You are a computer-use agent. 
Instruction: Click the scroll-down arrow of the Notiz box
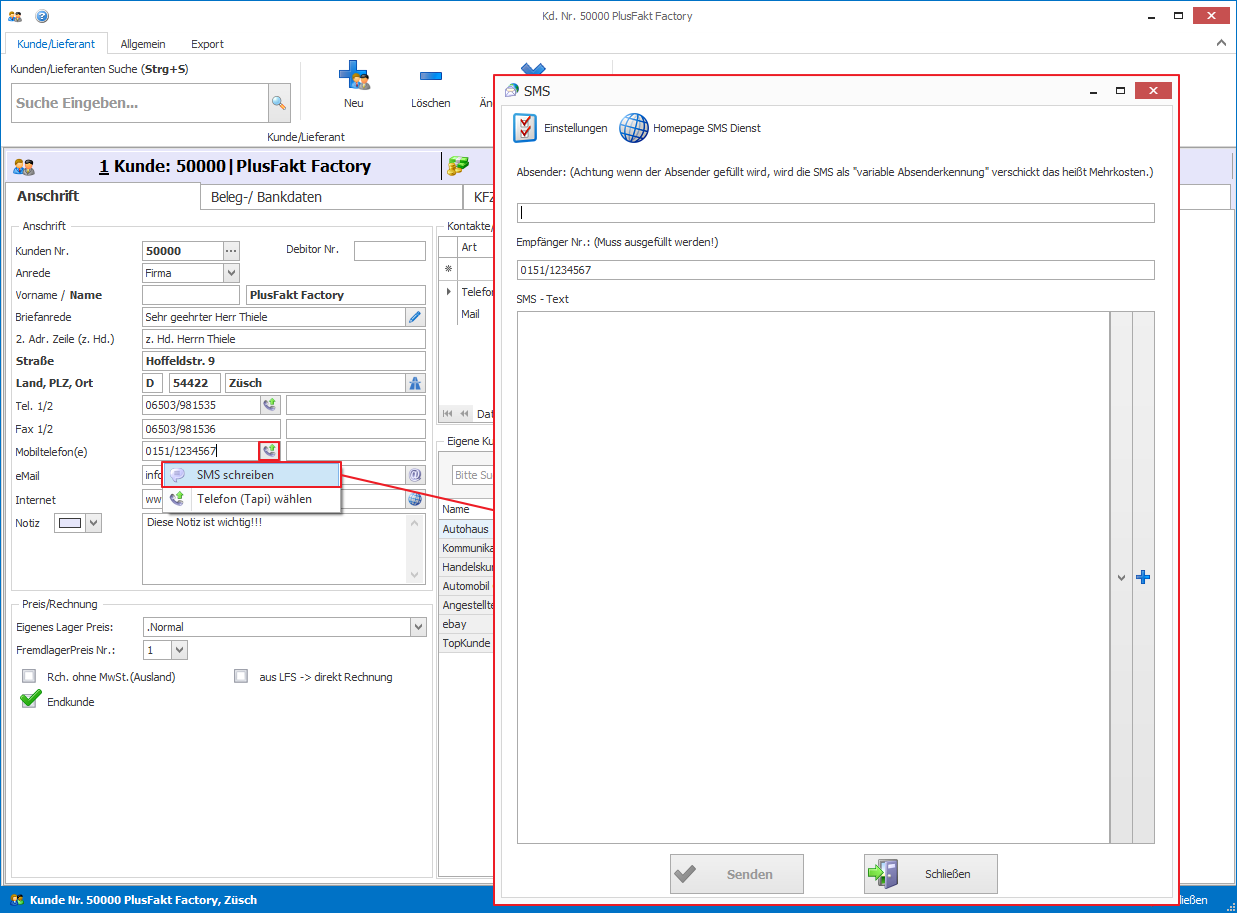pos(417,575)
